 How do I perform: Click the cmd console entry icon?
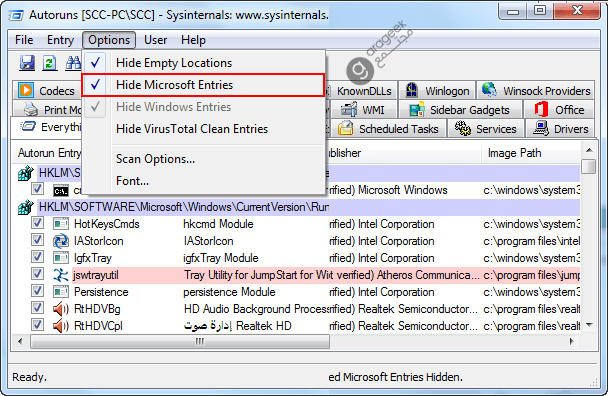pos(60,190)
